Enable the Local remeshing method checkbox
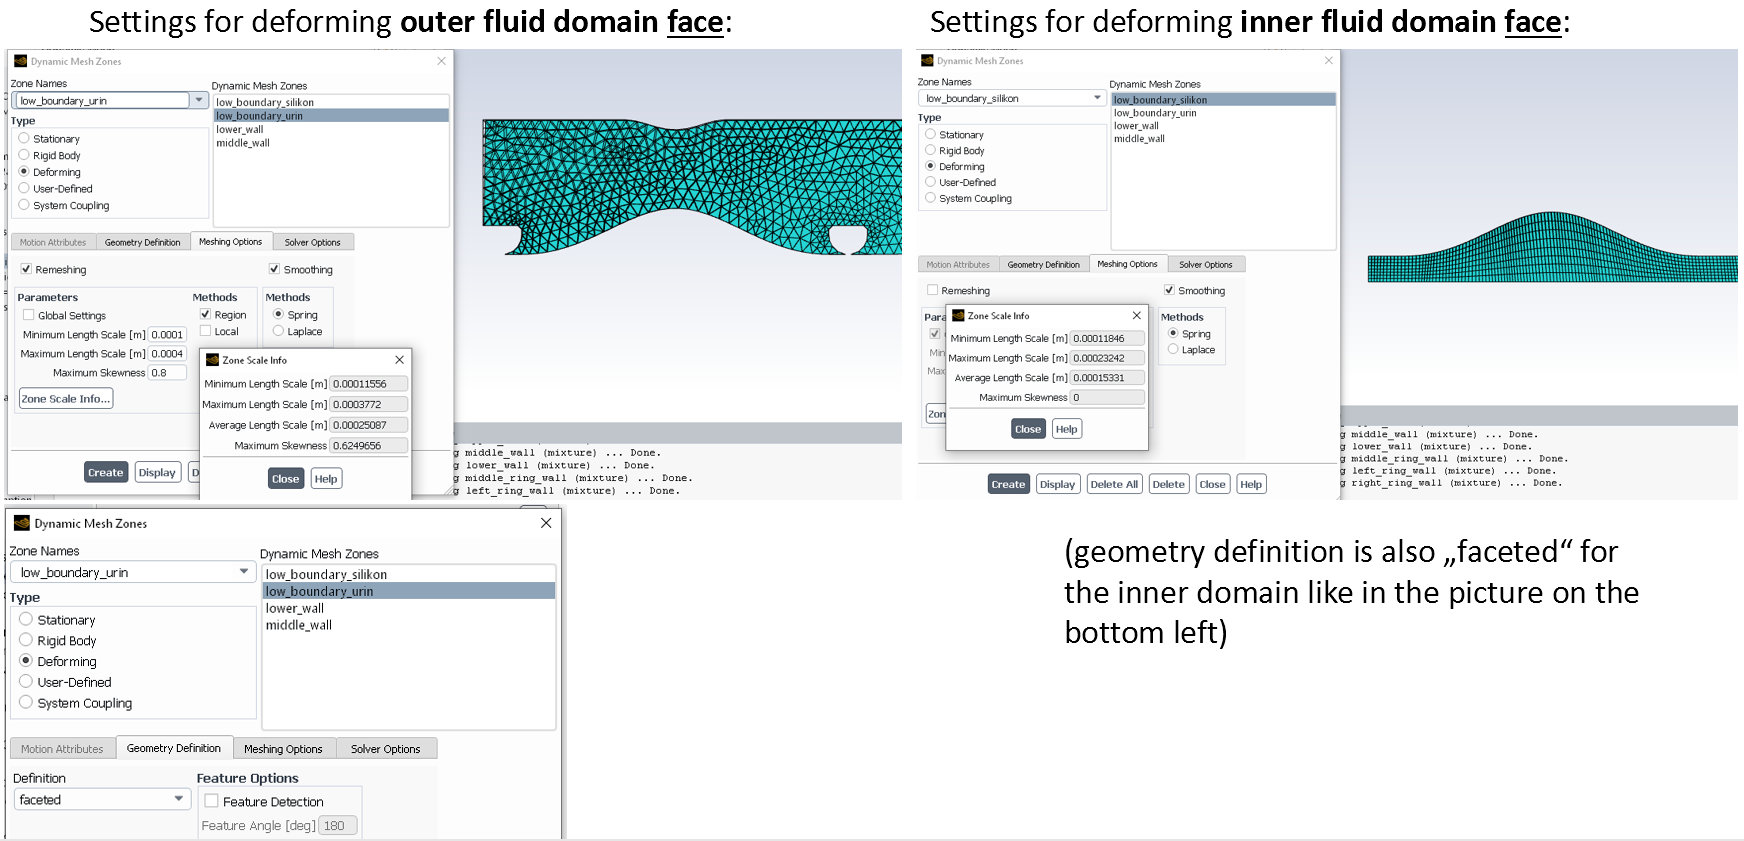The height and width of the screenshot is (841, 1744). (x=205, y=331)
